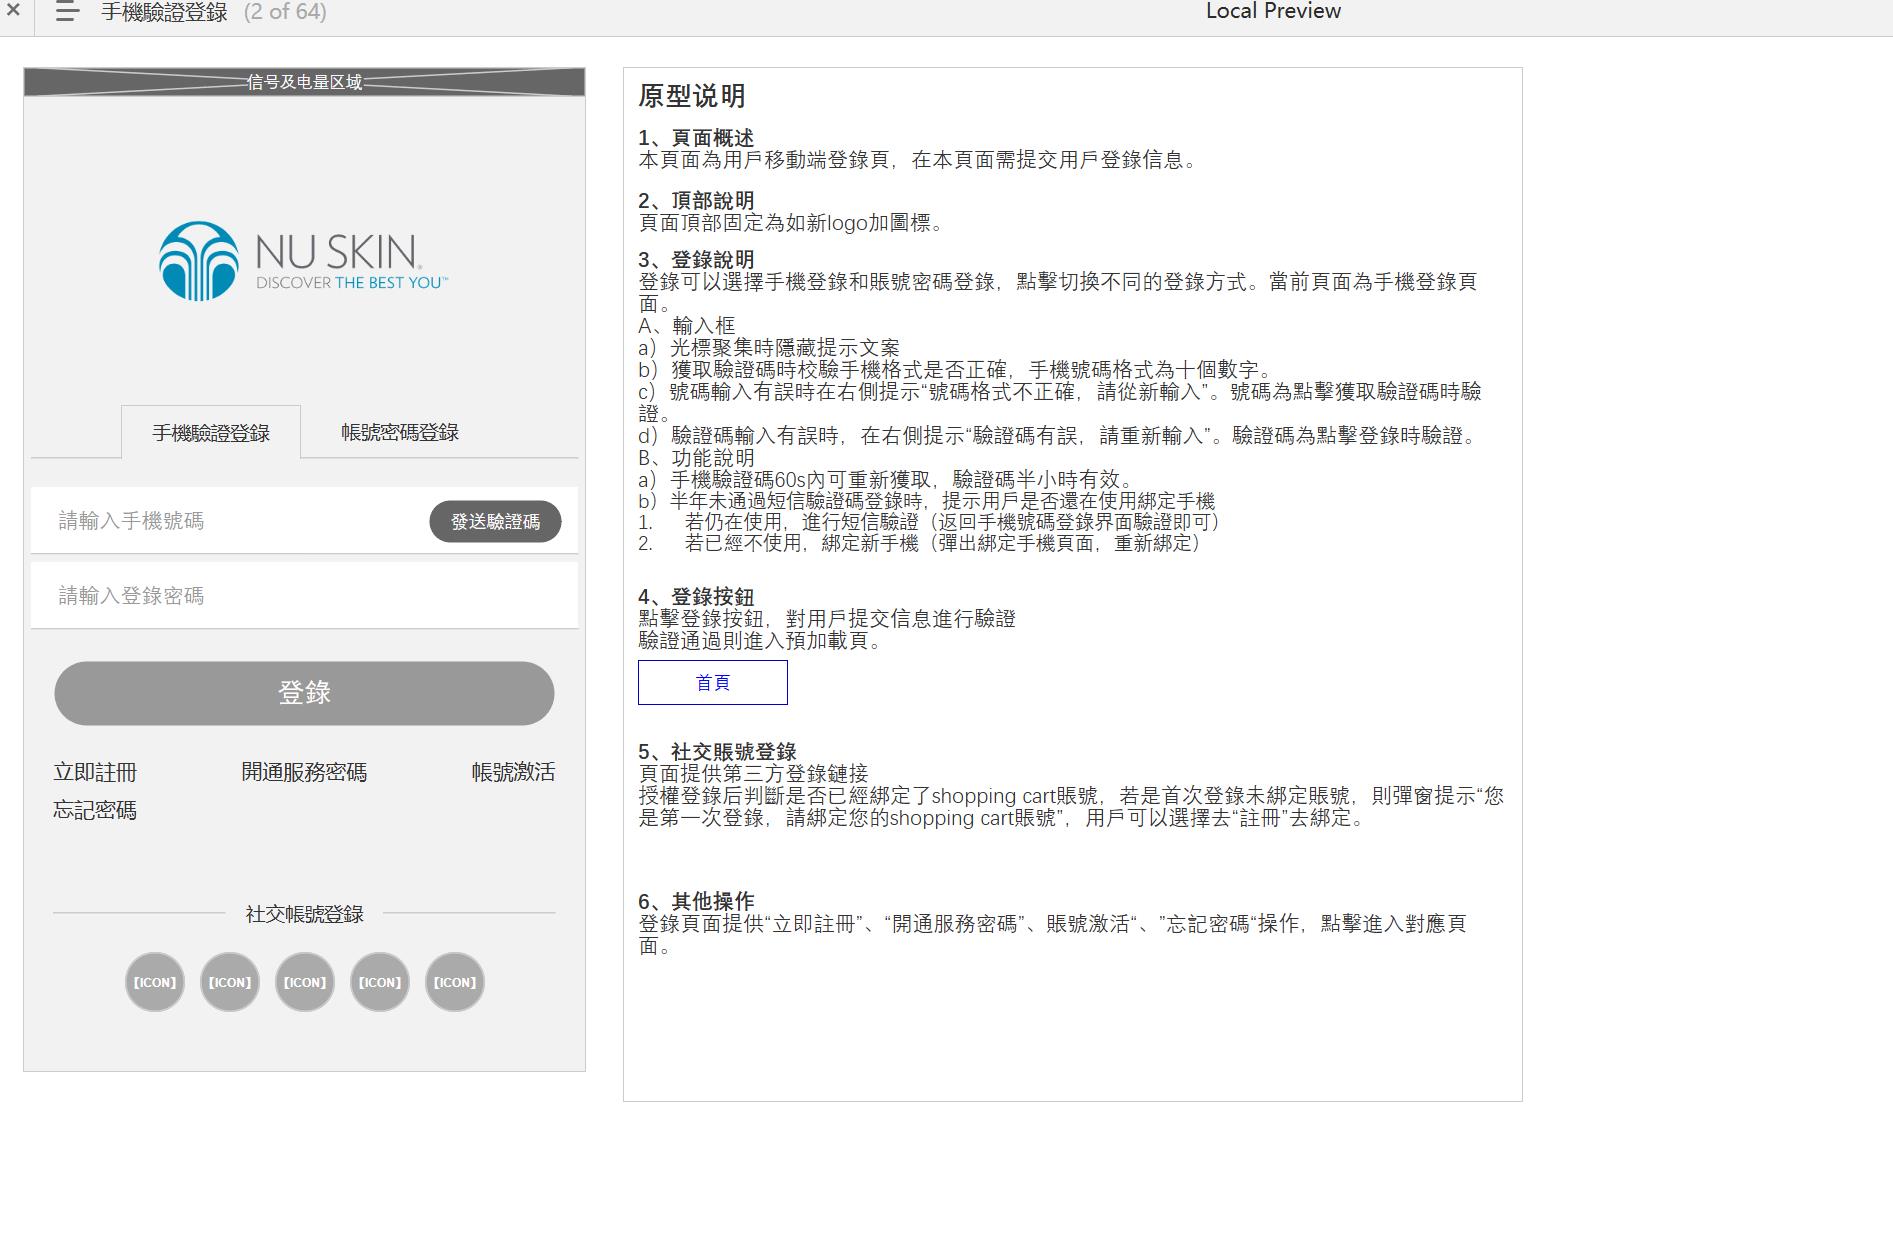The image size is (1893, 1245).
Task: Click the 頁面提供第三方登錄鏈接 text line
Action: click(x=753, y=773)
